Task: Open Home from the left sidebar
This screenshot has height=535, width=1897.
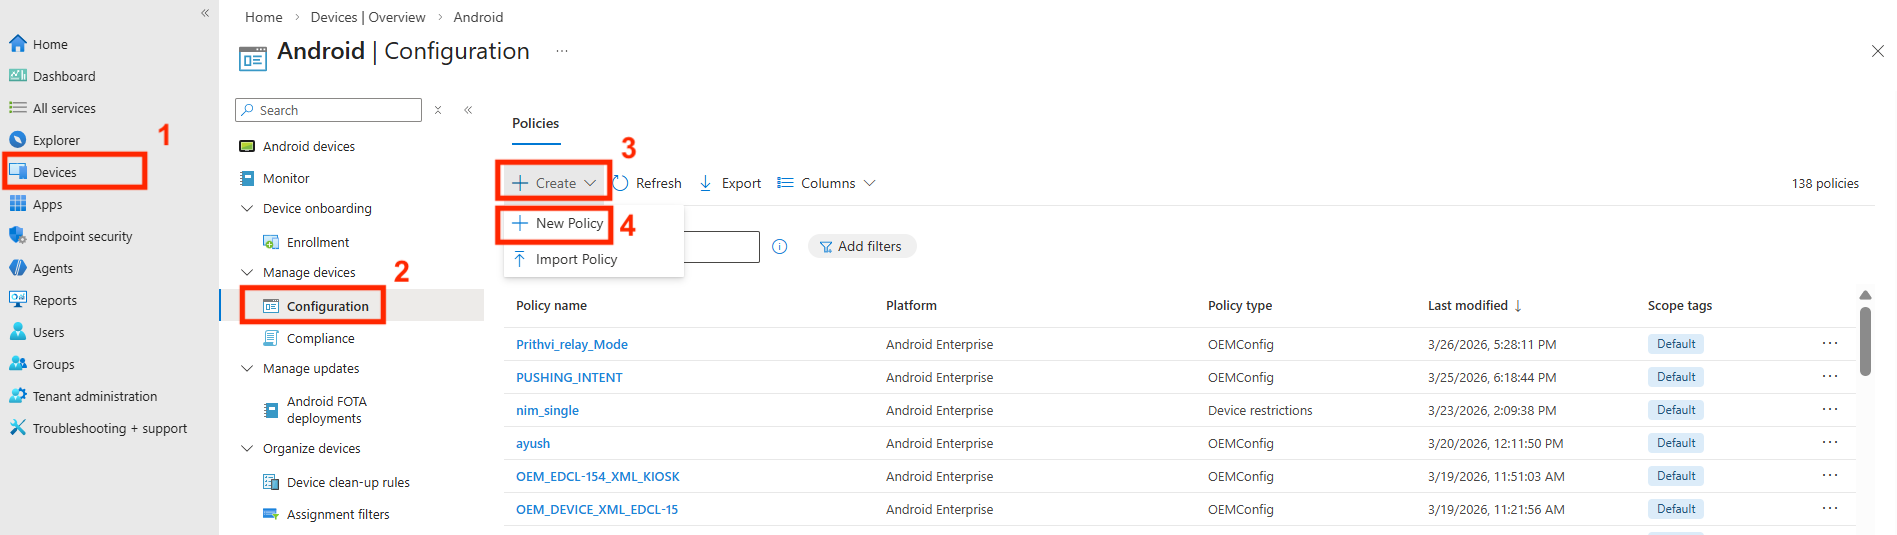Action: coord(50,44)
